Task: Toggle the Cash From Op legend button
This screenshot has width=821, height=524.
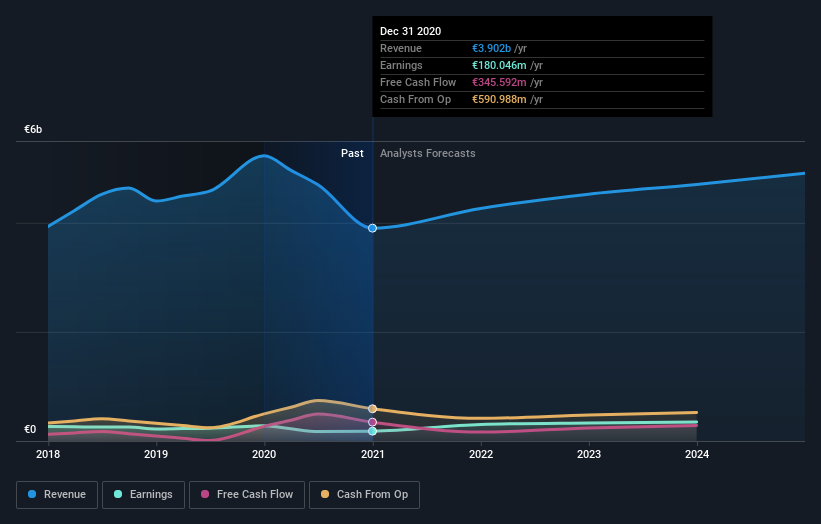Action: (364, 495)
